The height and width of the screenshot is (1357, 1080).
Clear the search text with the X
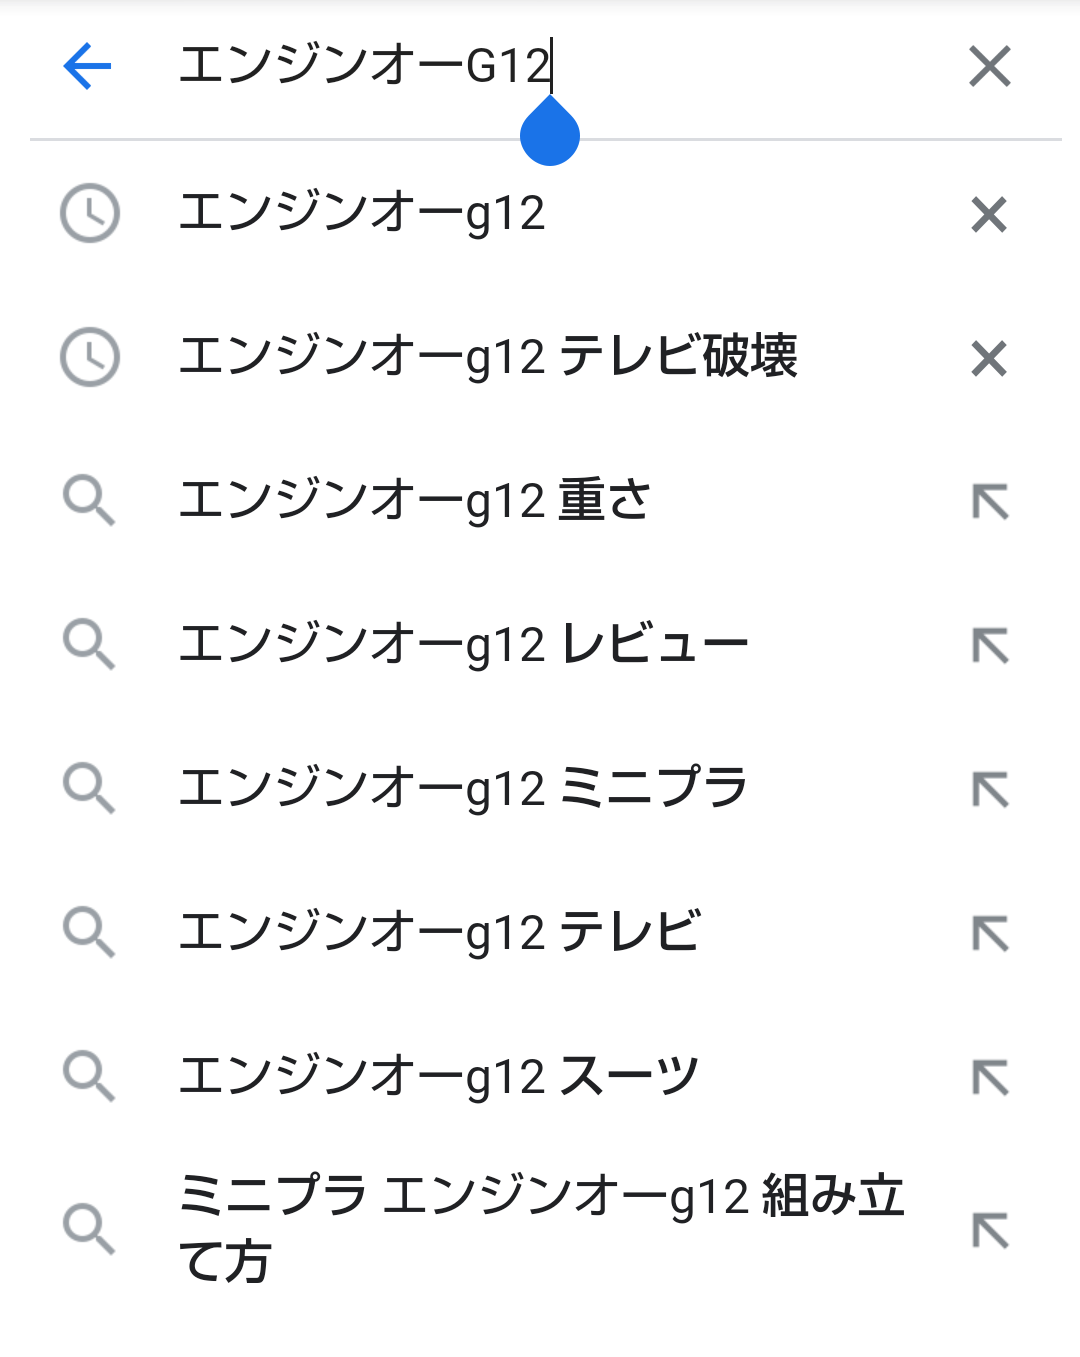989,67
